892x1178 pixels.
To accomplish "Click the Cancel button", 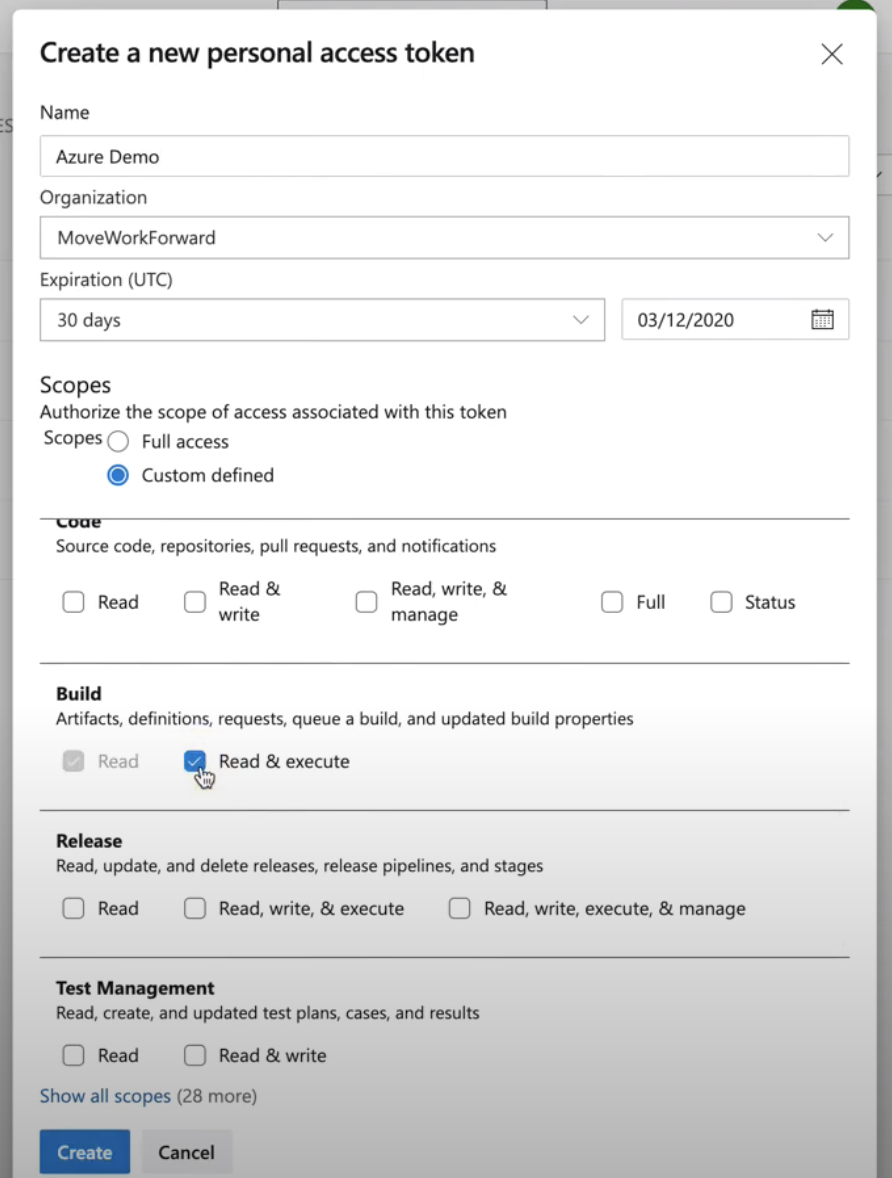I will [x=186, y=1153].
